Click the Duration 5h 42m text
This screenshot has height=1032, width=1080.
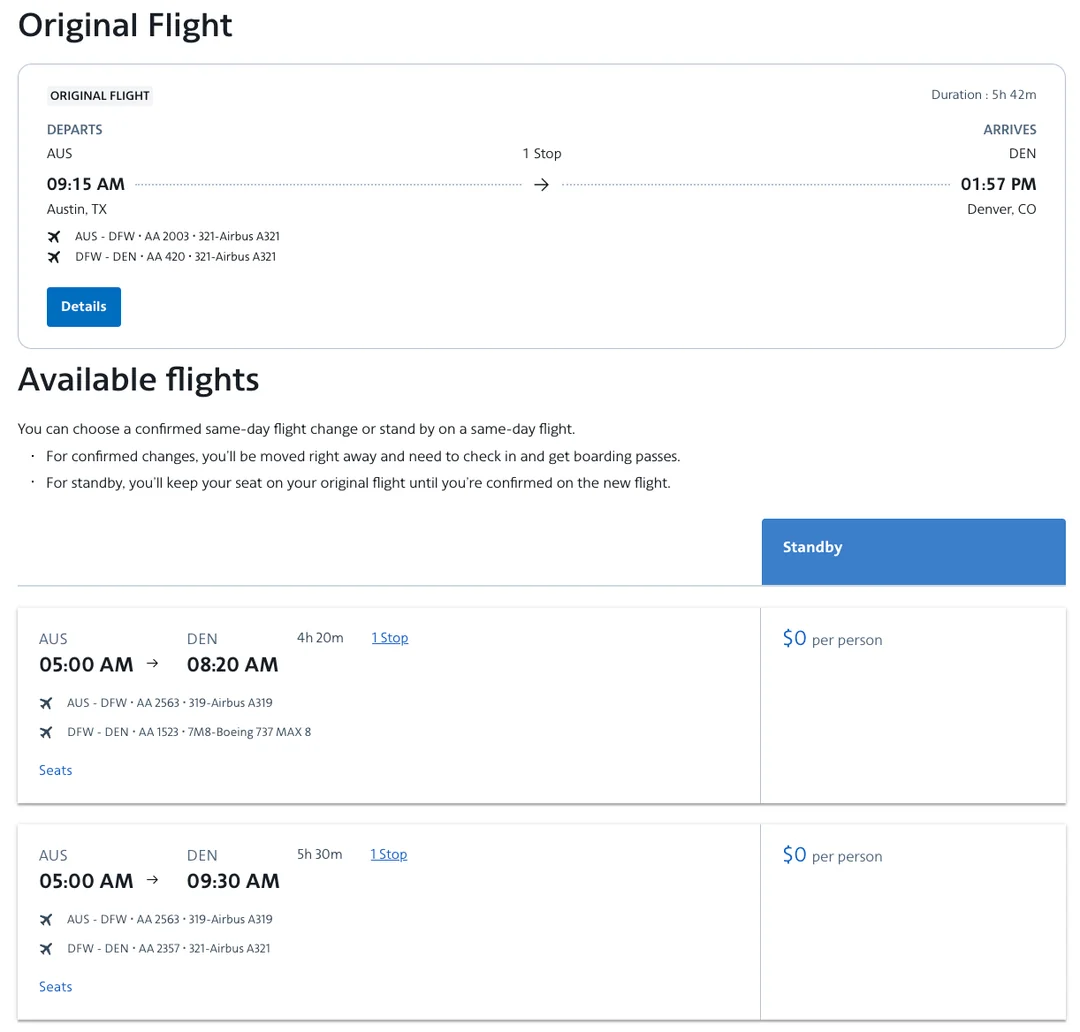pos(983,95)
